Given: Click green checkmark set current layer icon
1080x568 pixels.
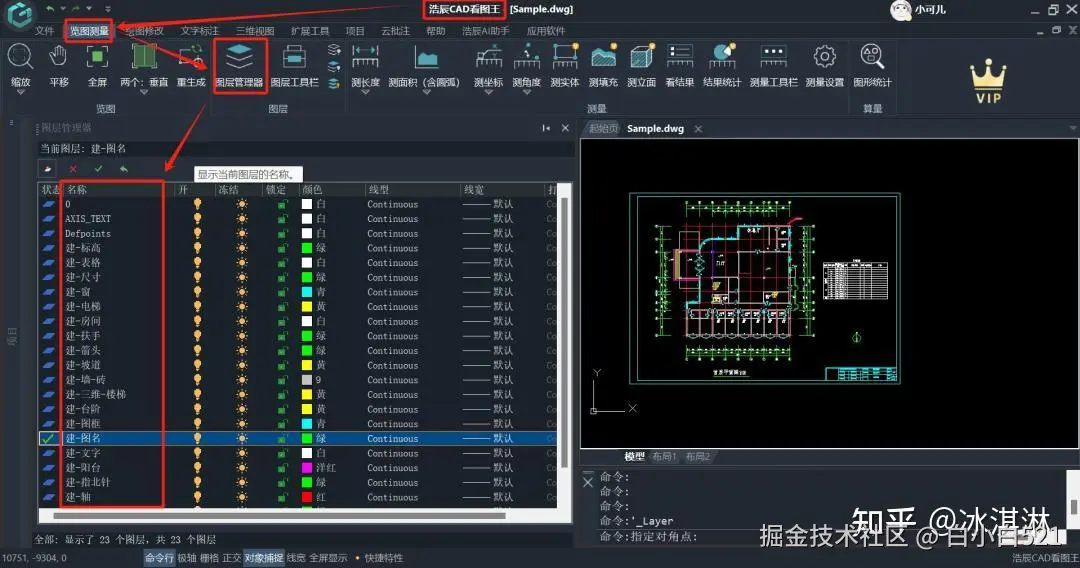Looking at the screenshot, I should tap(98, 169).
